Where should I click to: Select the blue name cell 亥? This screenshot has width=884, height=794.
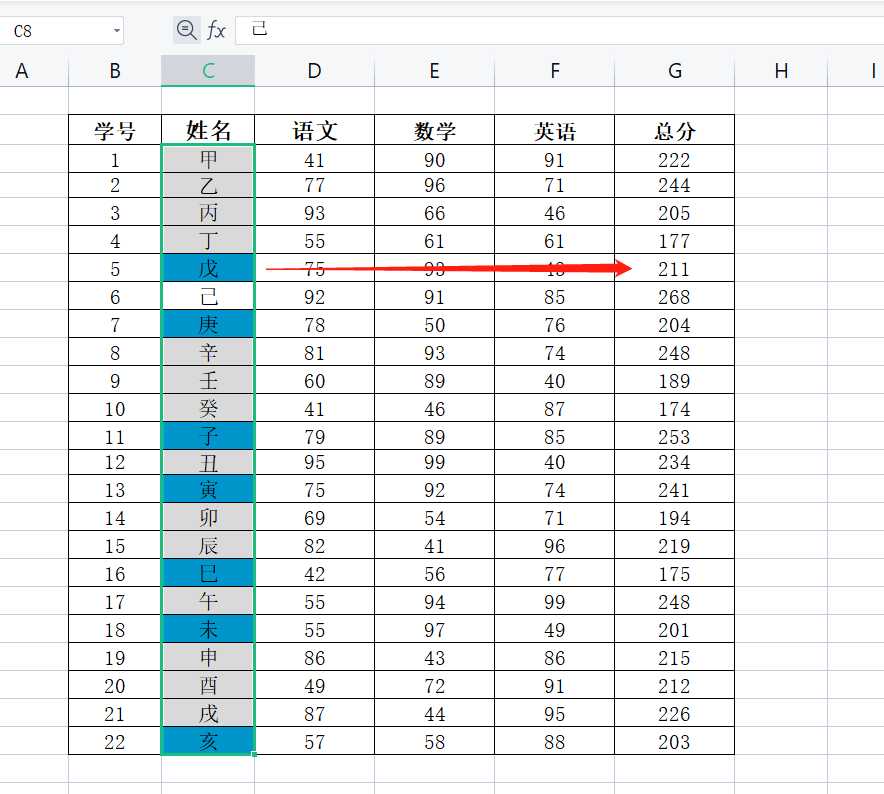pyautogui.click(x=208, y=740)
